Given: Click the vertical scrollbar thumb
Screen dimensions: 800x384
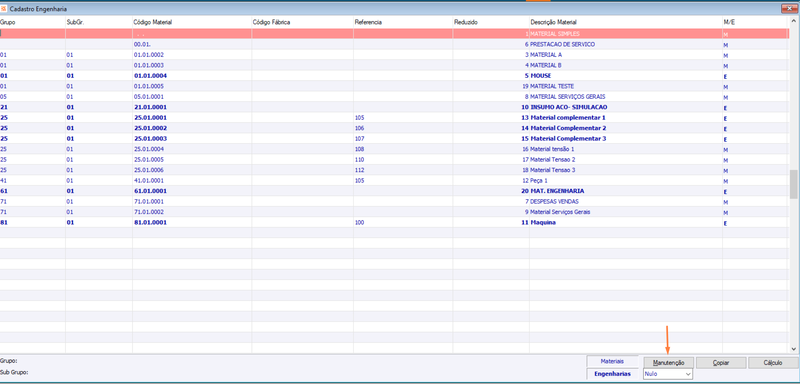Looking at the screenshot, I should [793, 184].
